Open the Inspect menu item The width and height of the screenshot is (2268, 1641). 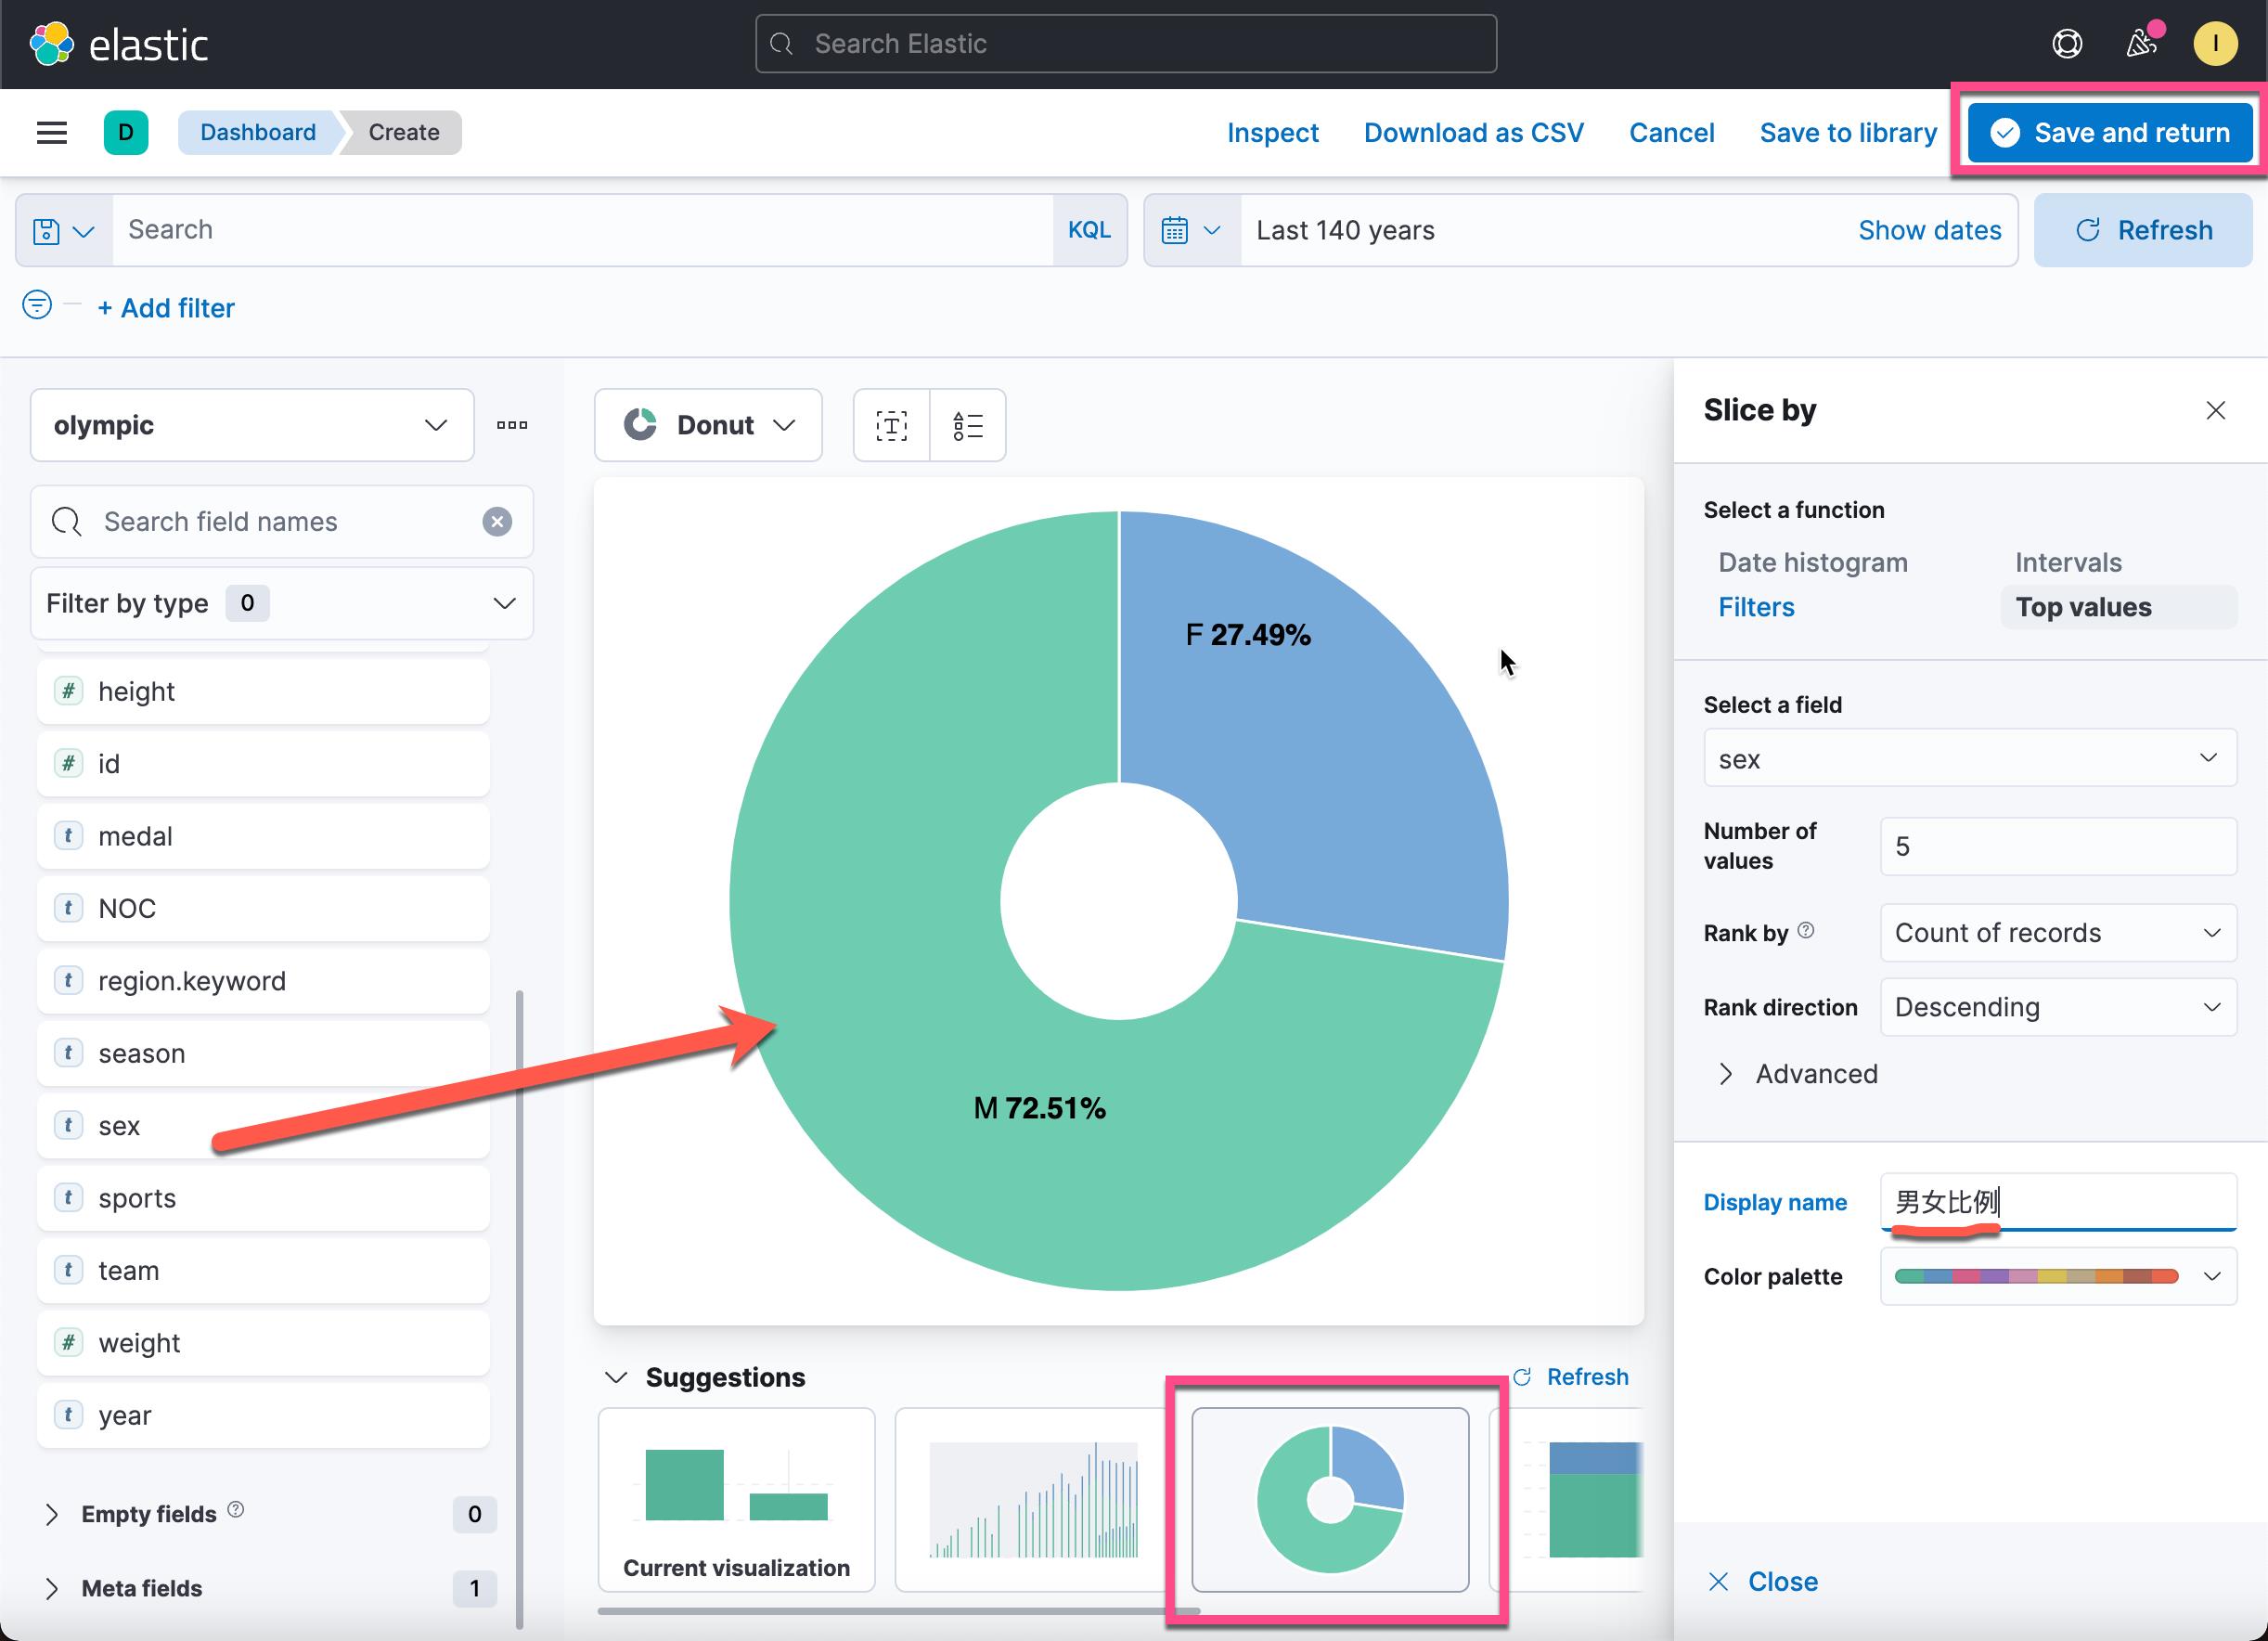(1272, 133)
